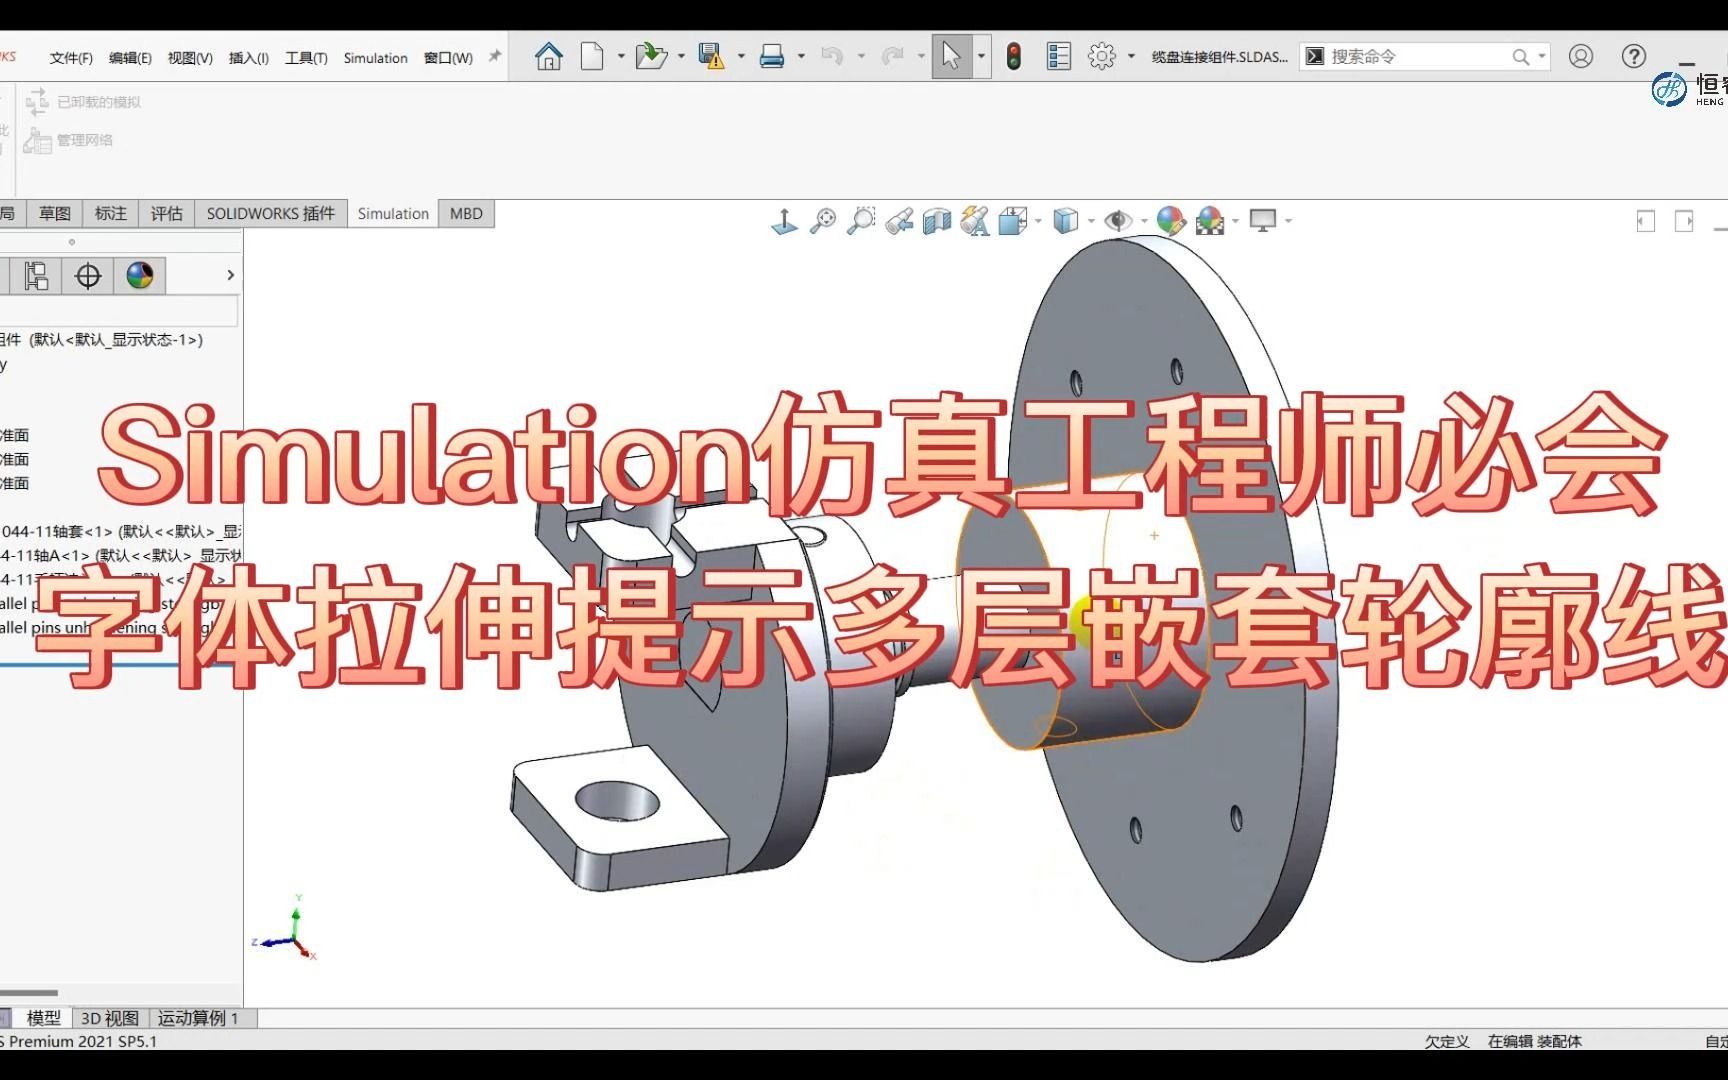Open Dynamic Annotation Views icon
The width and height of the screenshot is (1728, 1080).
click(x=975, y=221)
